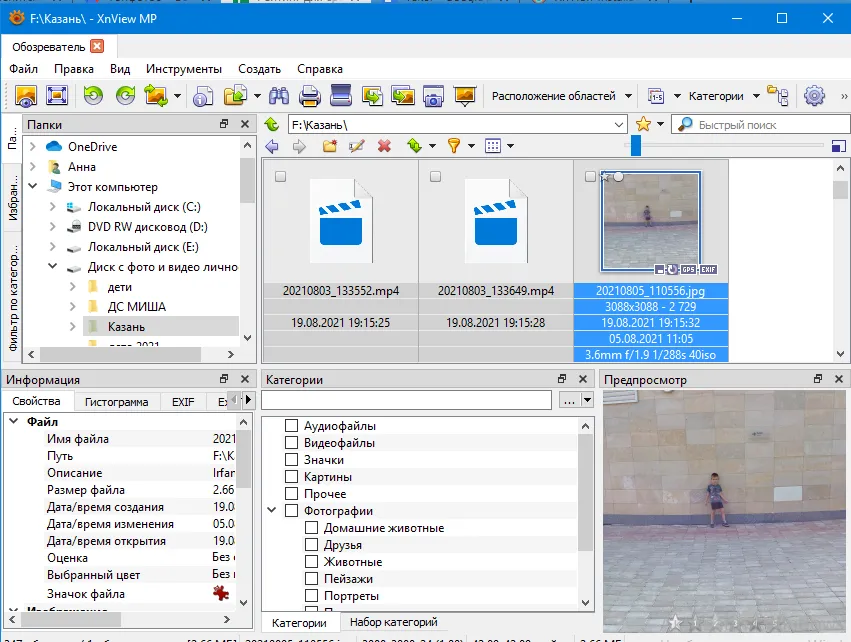Viewport: 851px width, 642px height.
Task: Click the ... button in Категории panel
Action: (569, 401)
